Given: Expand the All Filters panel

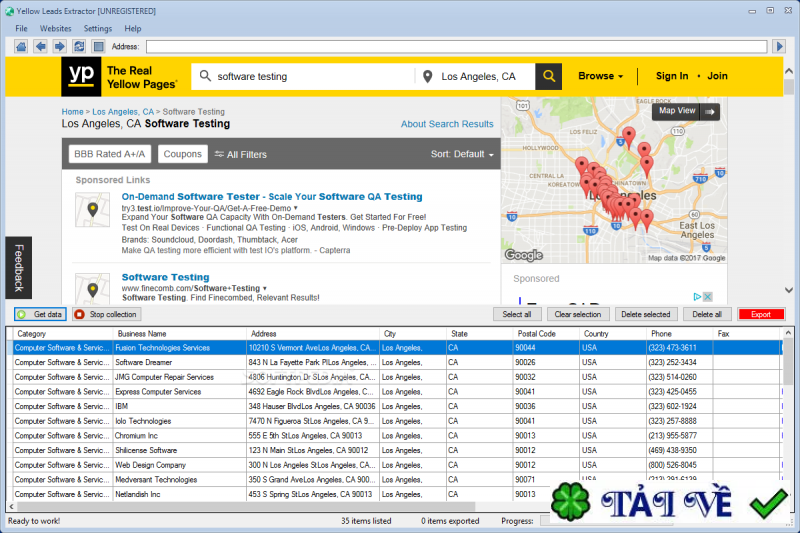Looking at the screenshot, I should pos(241,154).
